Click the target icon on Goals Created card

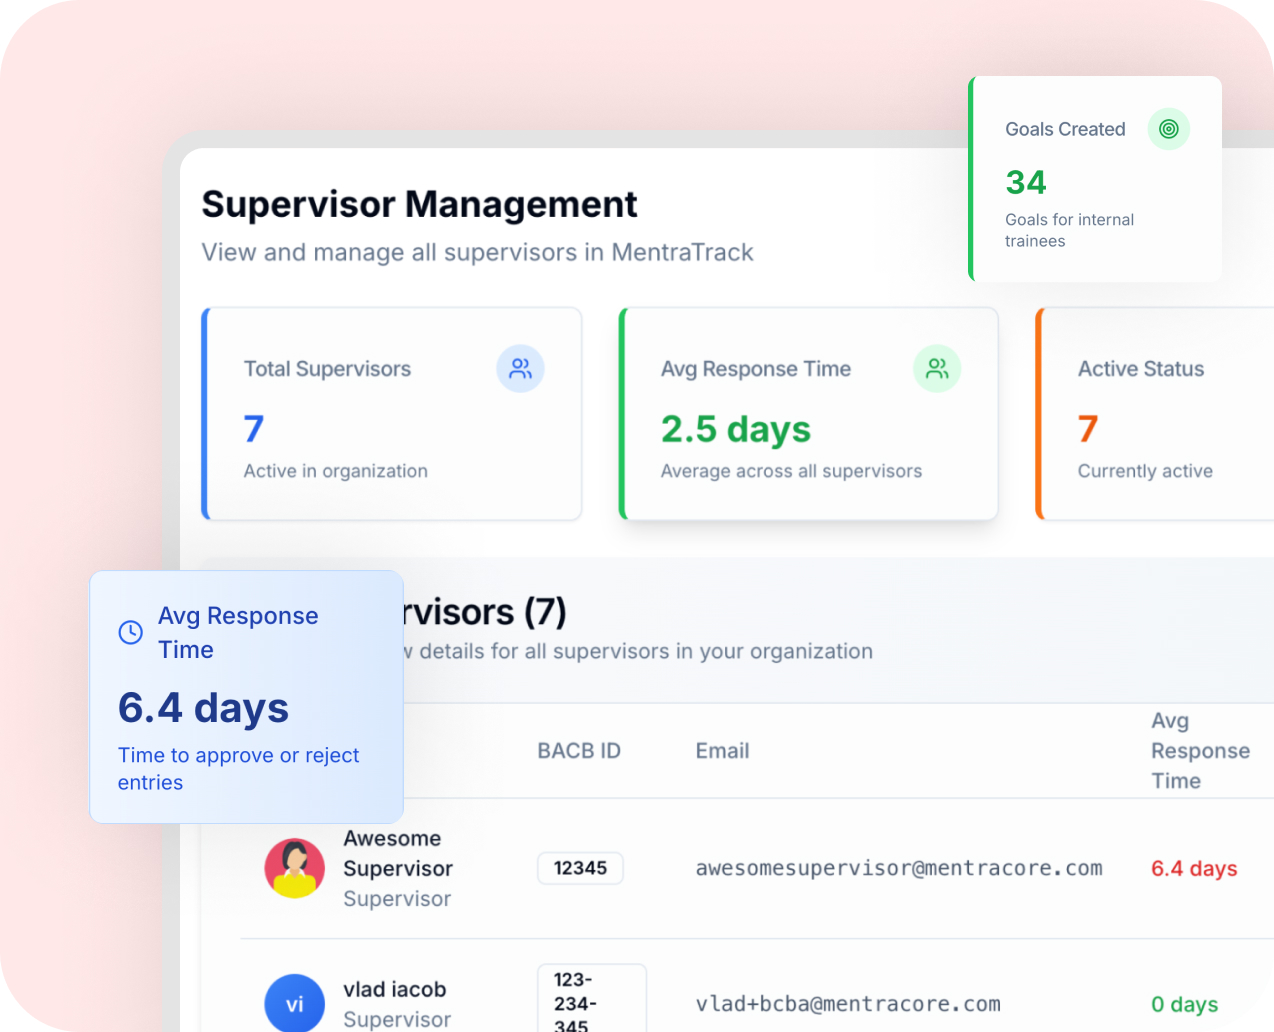tap(1168, 129)
